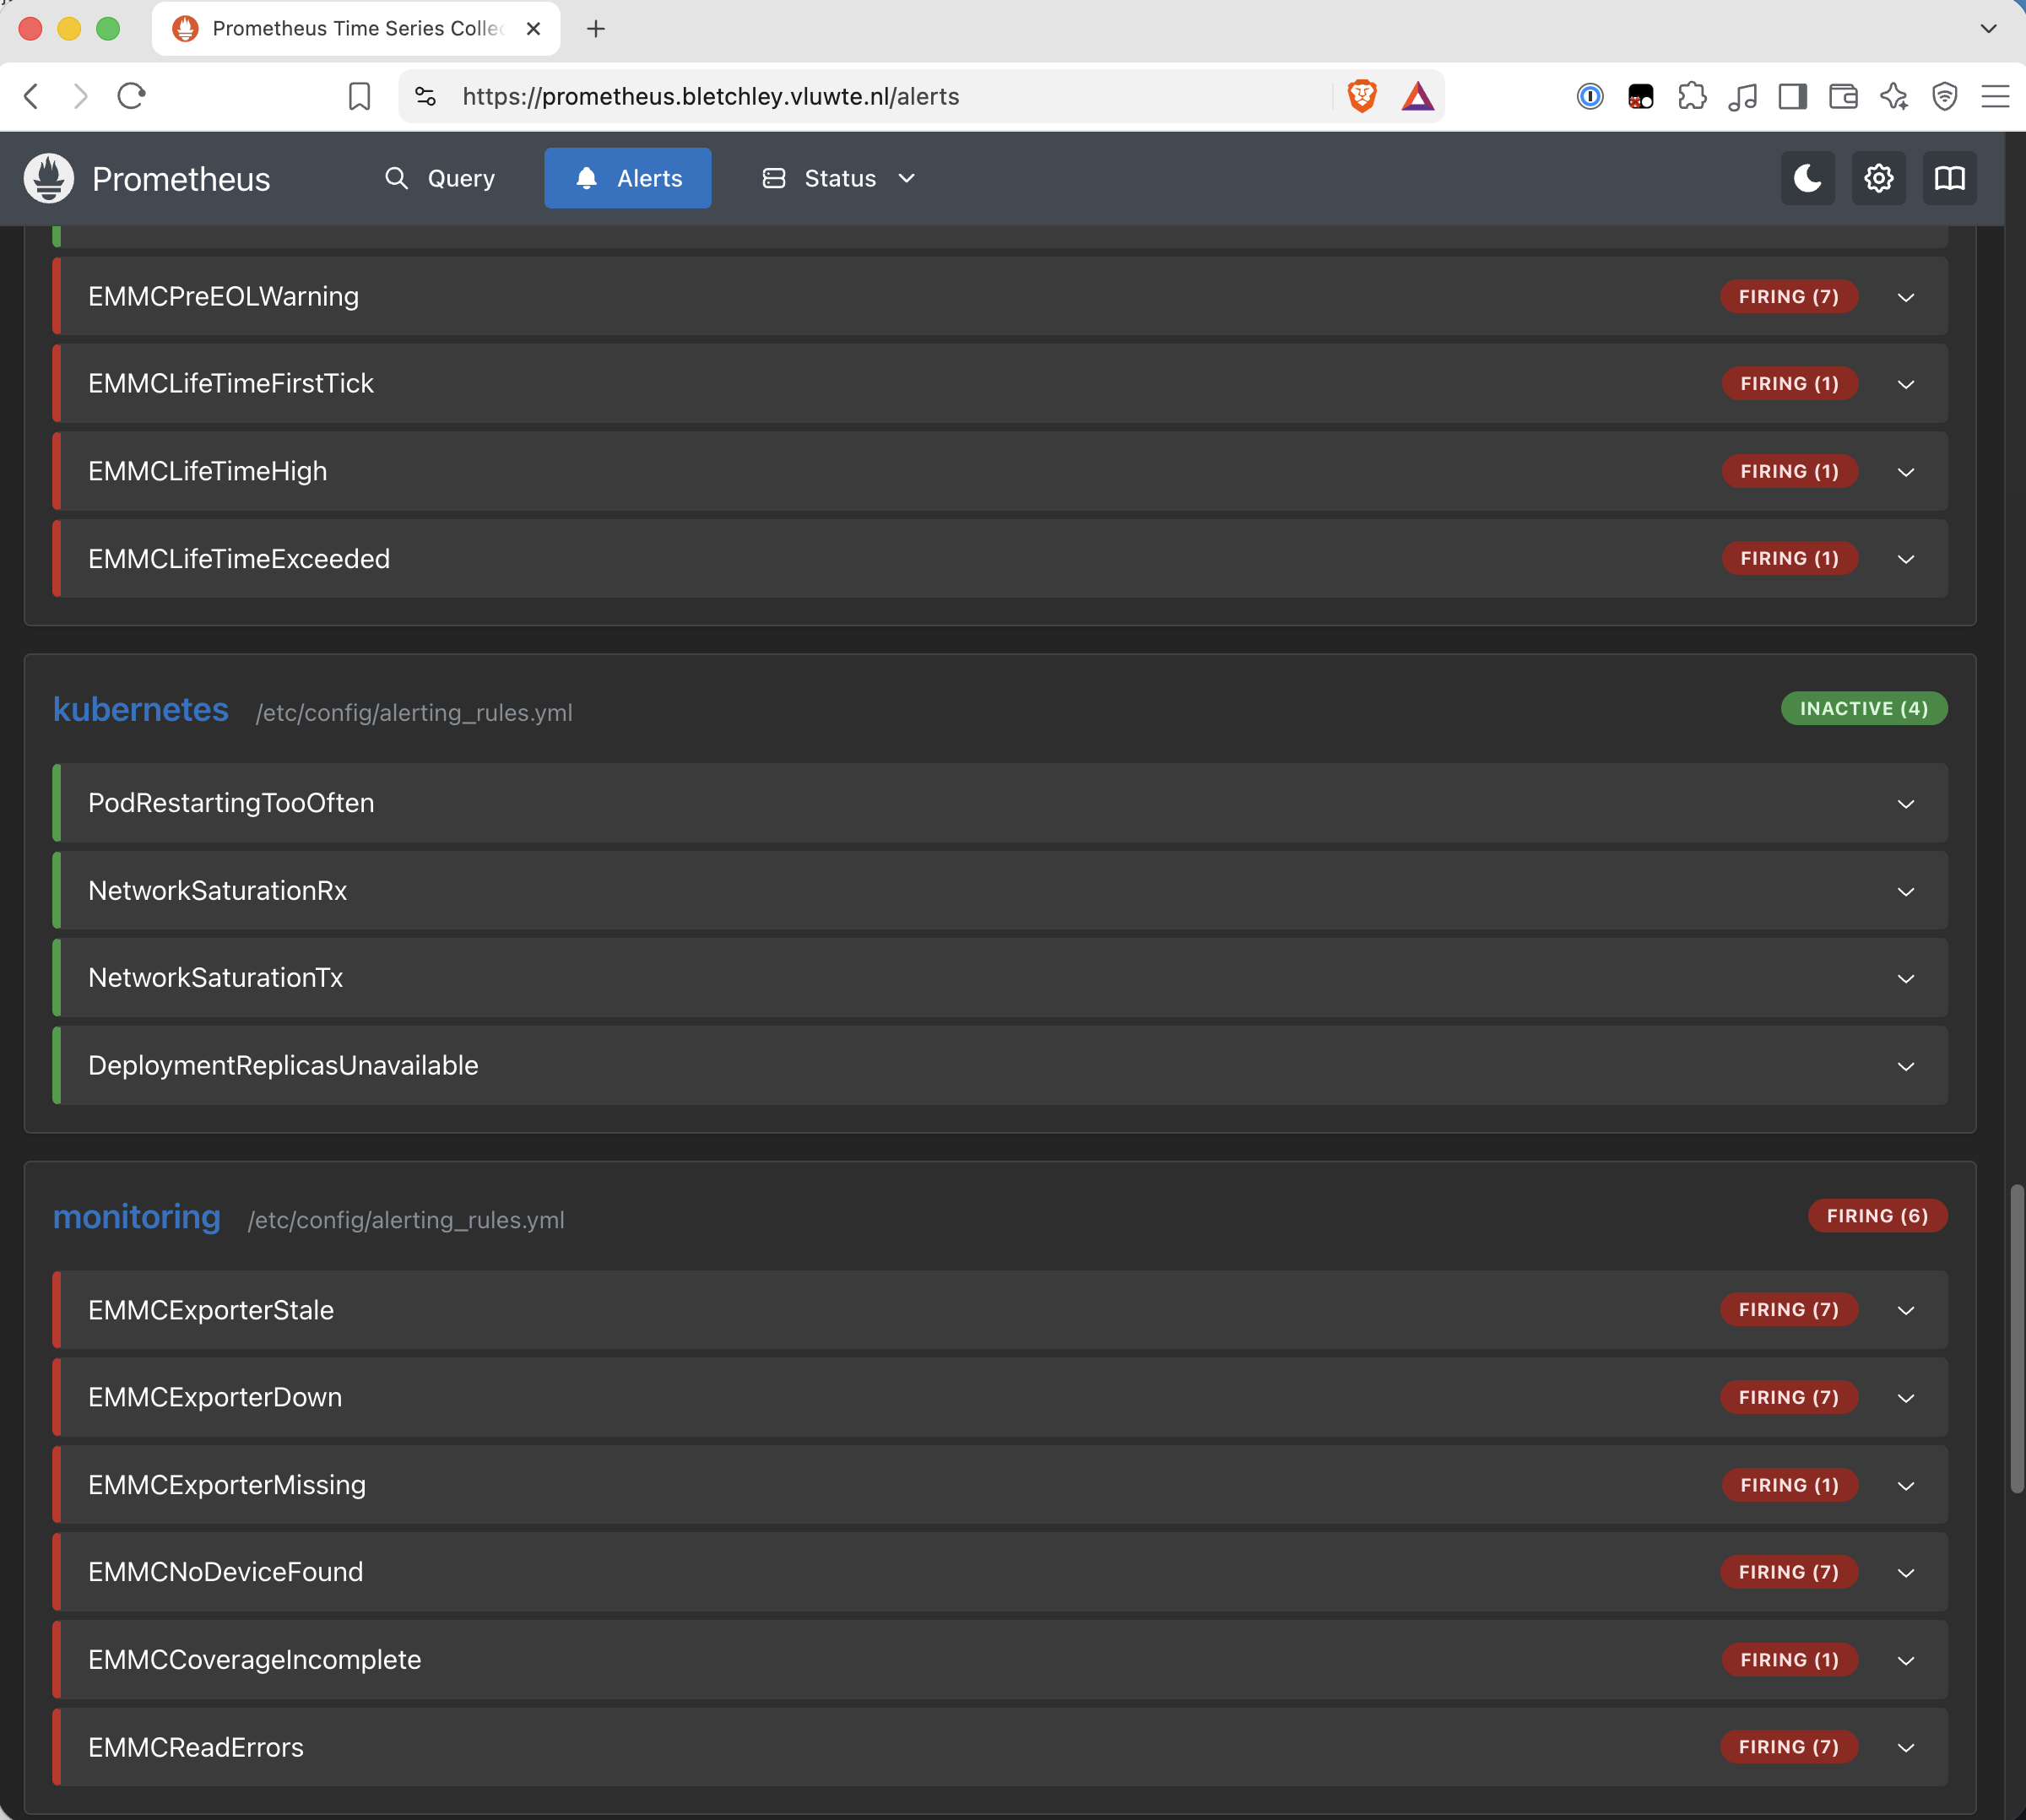Select Prometheus Time Series browser tab
Image resolution: width=2026 pixels, height=1820 pixels.
356,29
